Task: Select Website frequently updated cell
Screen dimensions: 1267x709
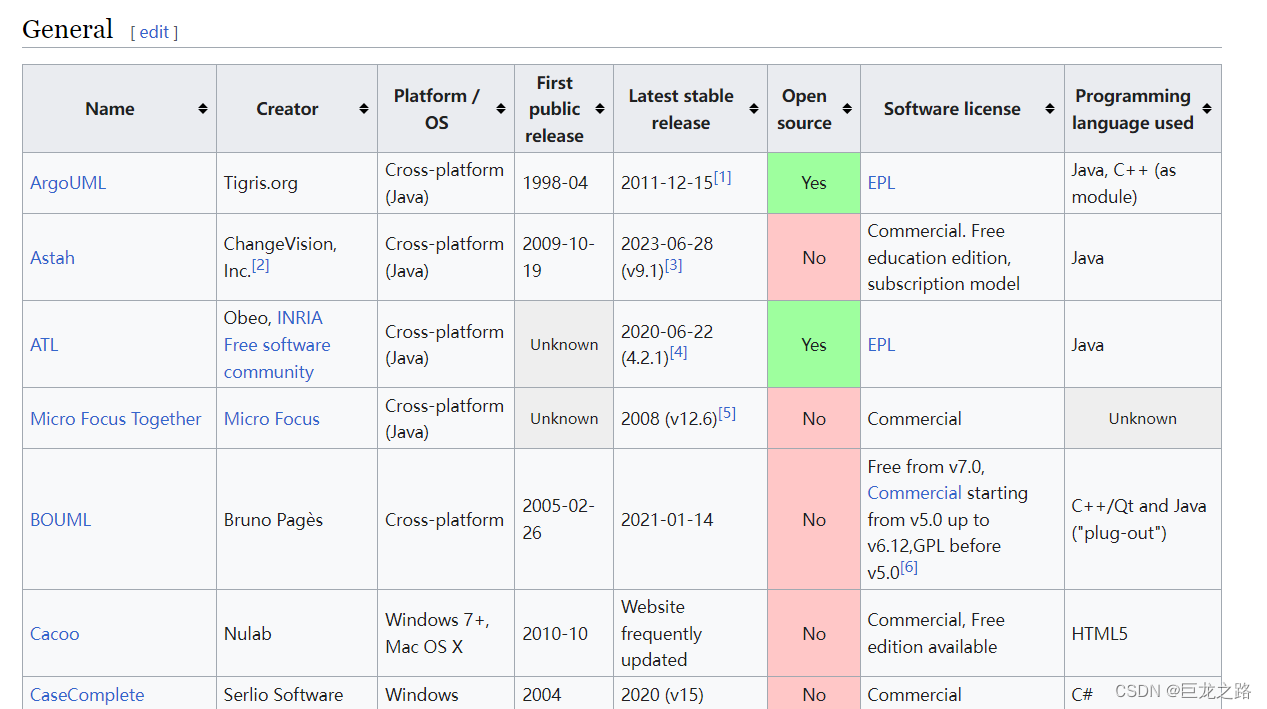Action: [690, 634]
